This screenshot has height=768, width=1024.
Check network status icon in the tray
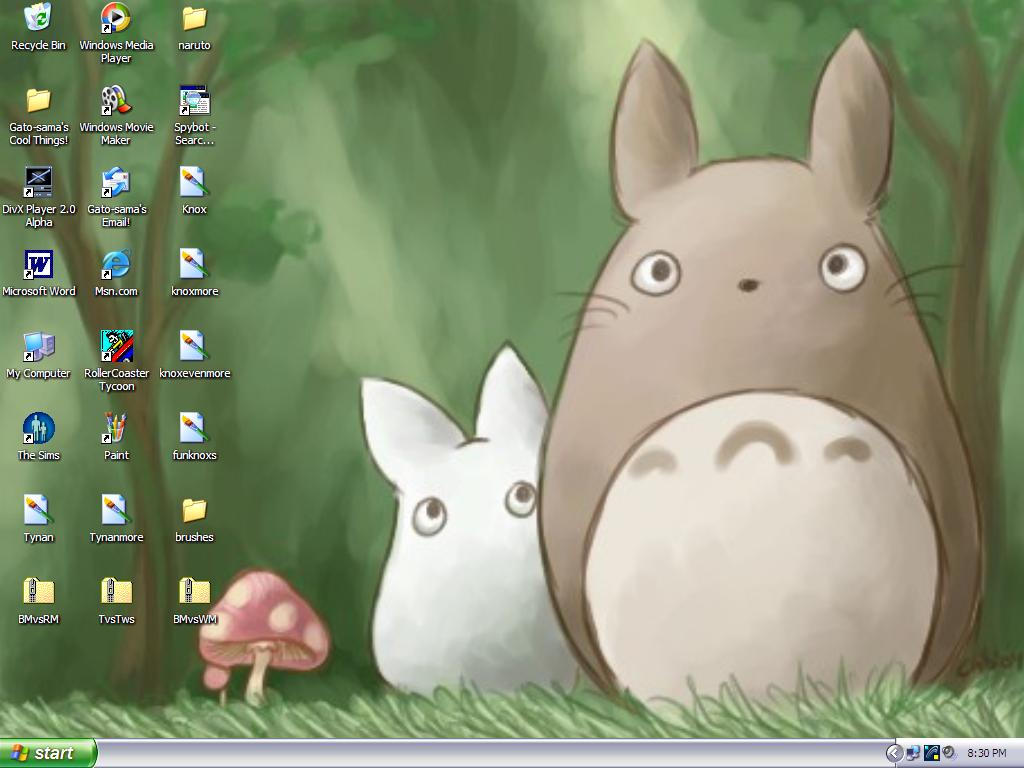[912, 752]
